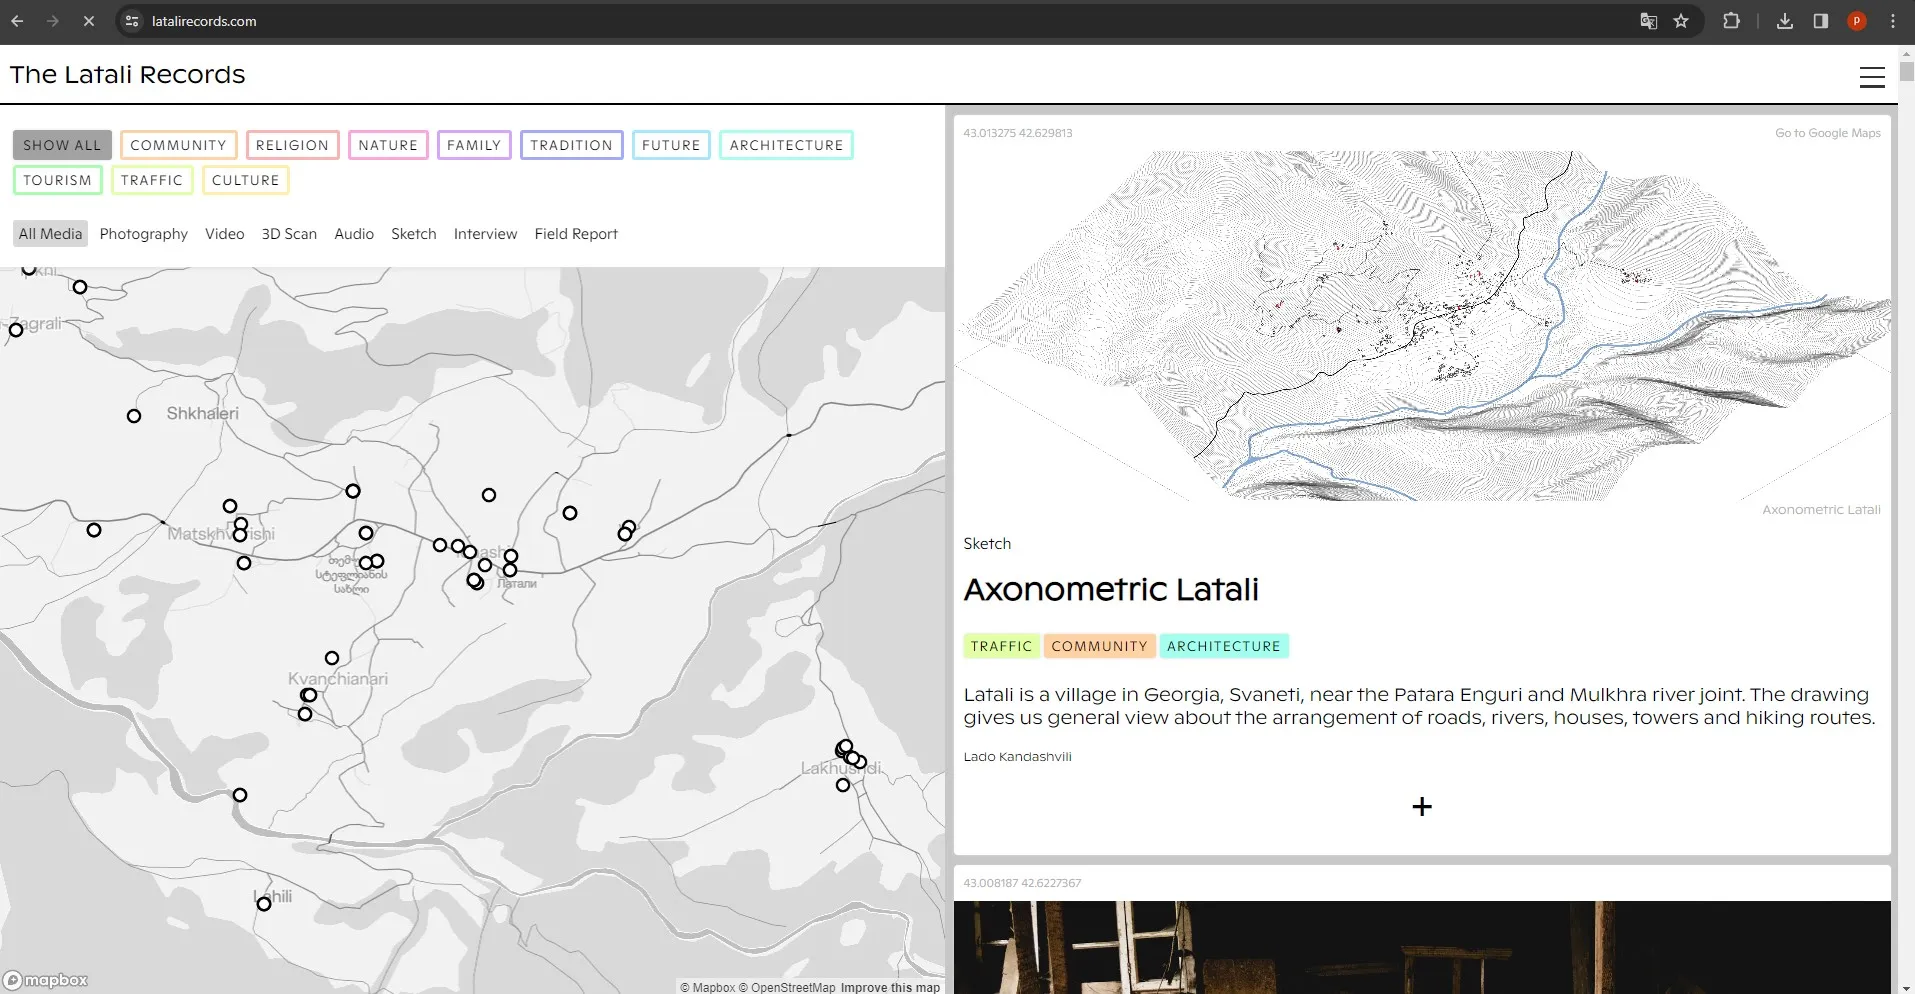Image resolution: width=1915 pixels, height=994 pixels.
Task: Expand Axonometric Latali card with plus sign
Action: [x=1421, y=806]
